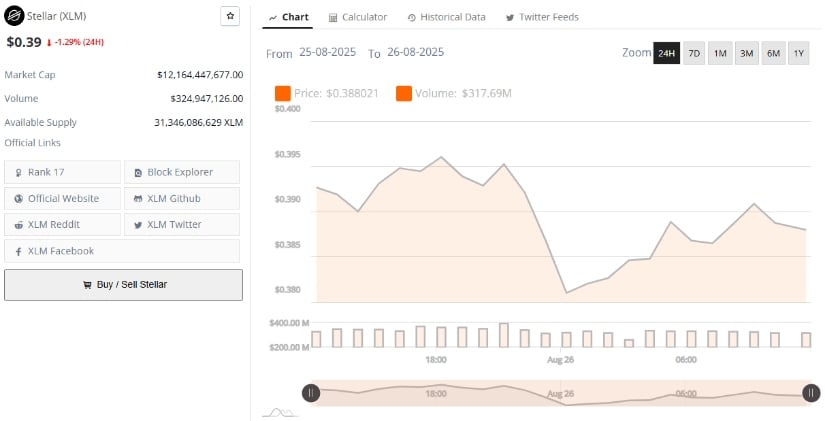Click the Official Links label
The image size is (825, 421).
[x=33, y=143]
